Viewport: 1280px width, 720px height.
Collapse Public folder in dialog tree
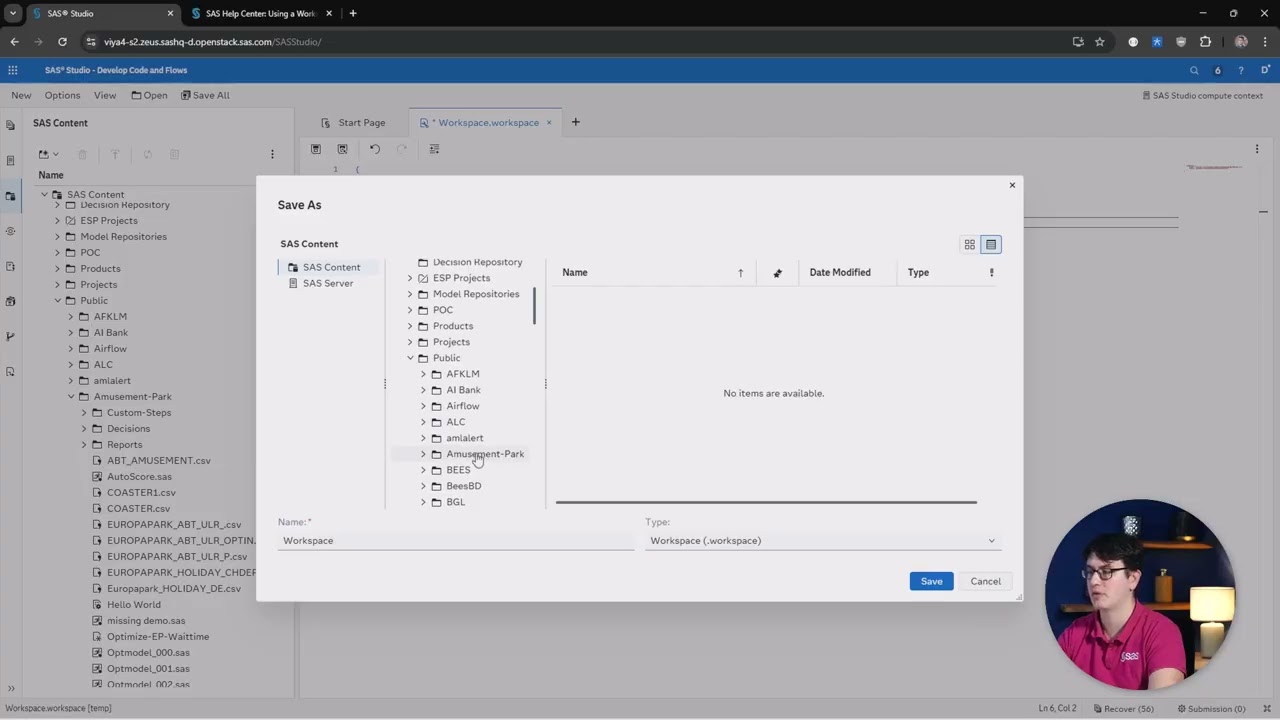[410, 358]
